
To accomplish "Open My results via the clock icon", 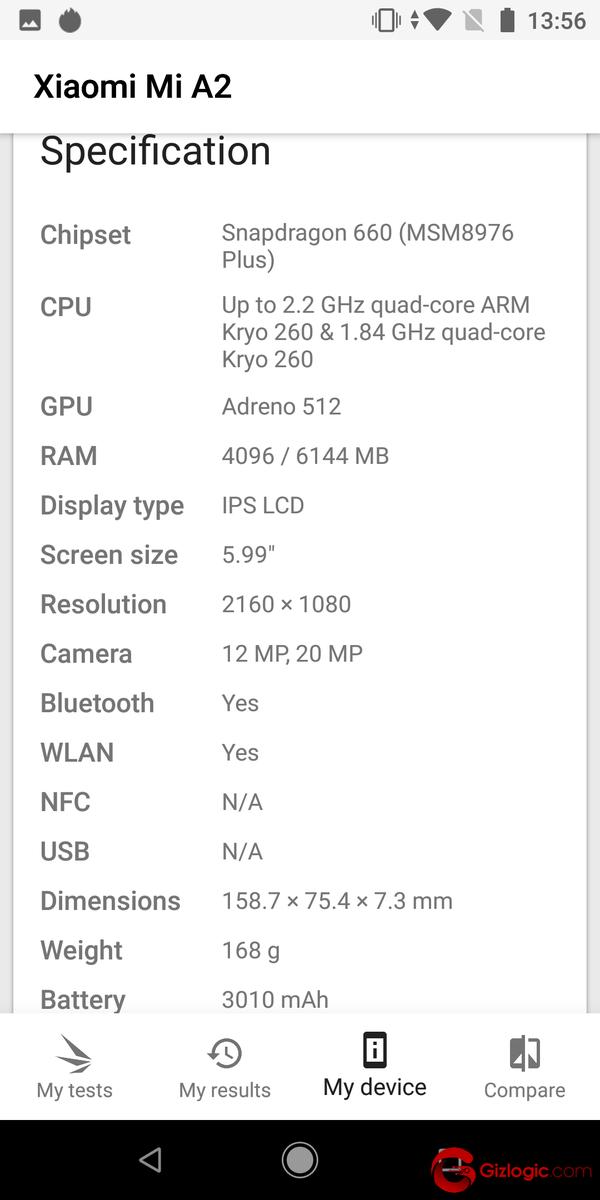I will click(x=224, y=1052).
